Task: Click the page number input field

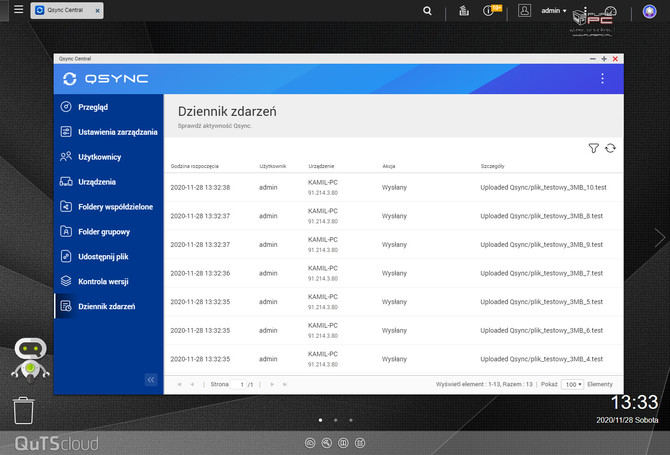Action: (238, 384)
